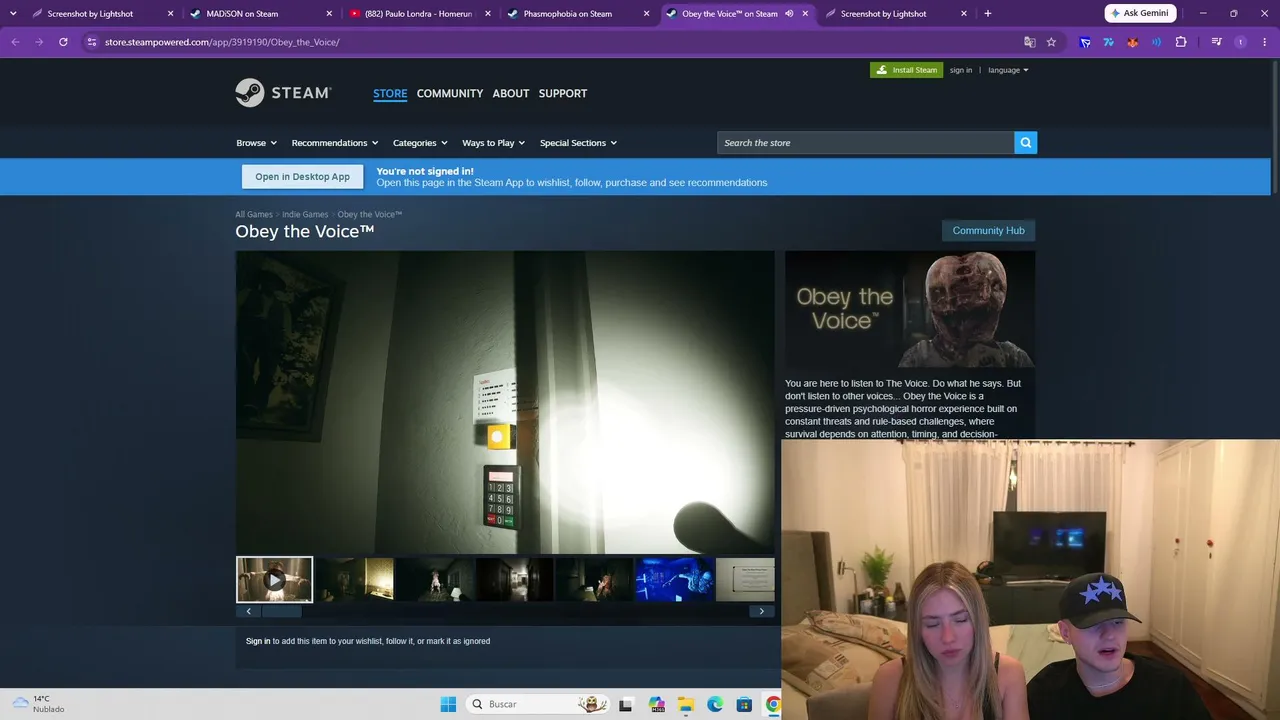Click the Steam logo in the header
The image size is (1280, 720).
click(x=283, y=93)
